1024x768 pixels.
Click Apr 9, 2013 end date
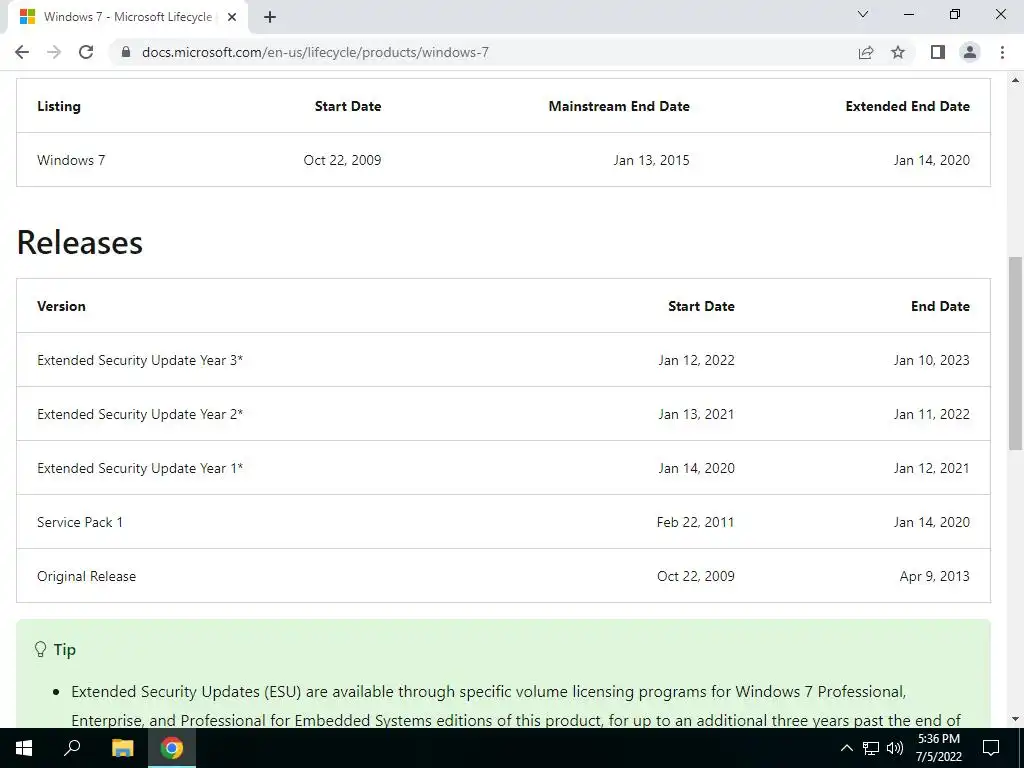935,576
